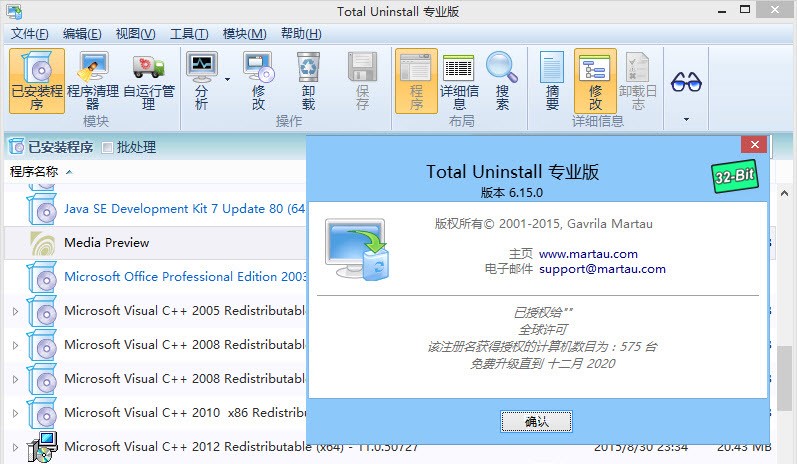Click the 保存 floppy disk button
The width and height of the screenshot is (797, 464).
(362, 81)
